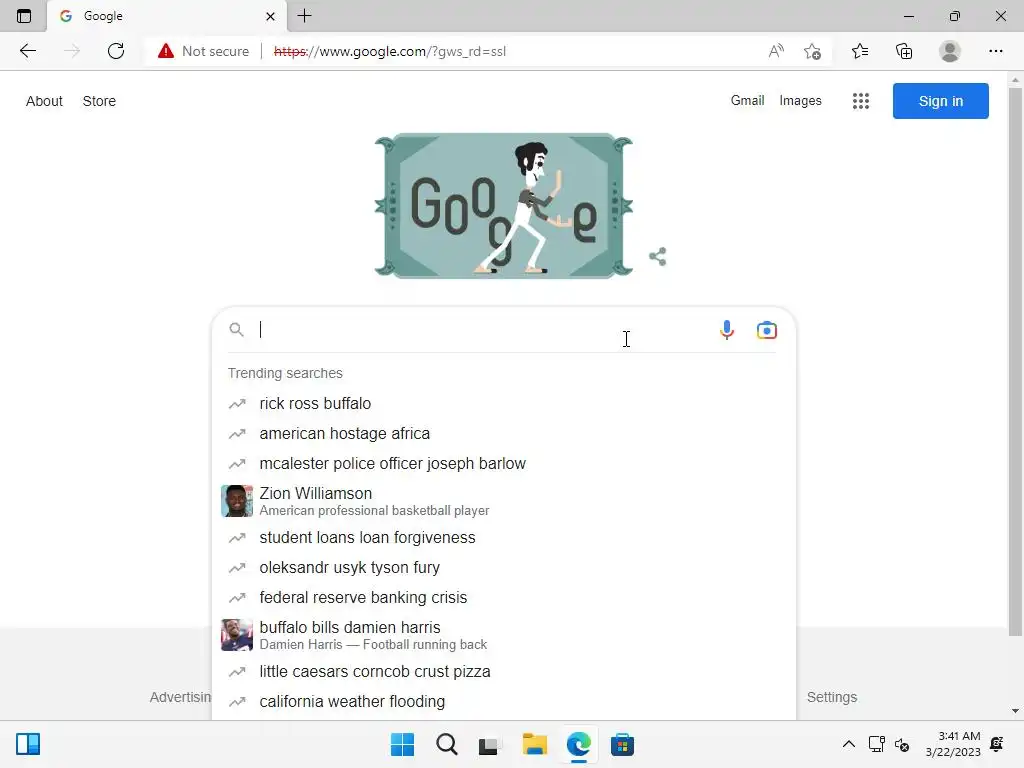Open a new tab with plus button

pyautogui.click(x=304, y=16)
